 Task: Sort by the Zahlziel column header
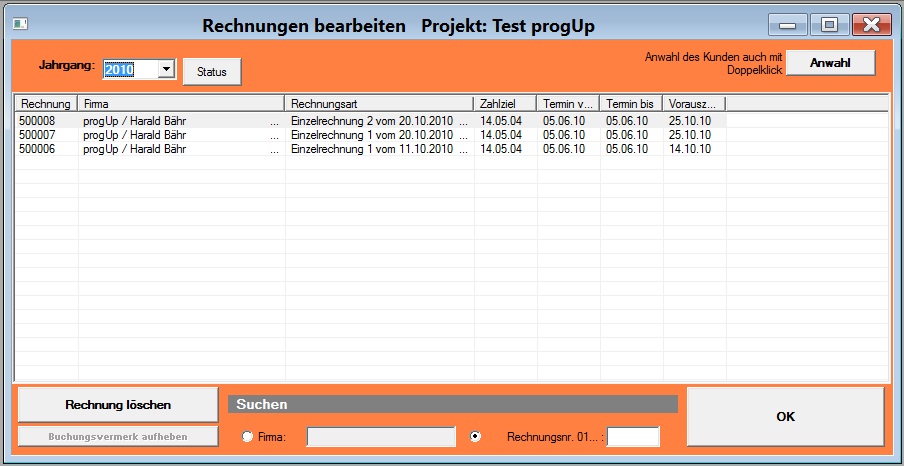tap(506, 104)
